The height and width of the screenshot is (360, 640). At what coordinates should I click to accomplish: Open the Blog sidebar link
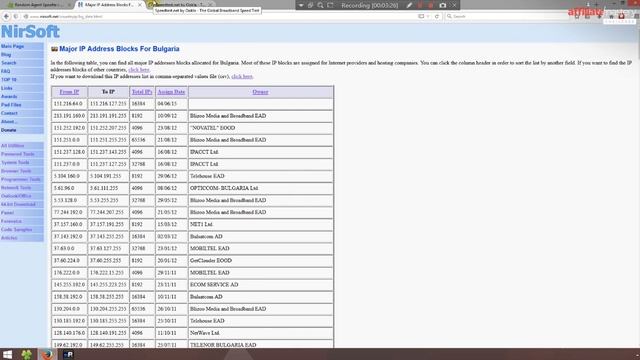[6, 55]
